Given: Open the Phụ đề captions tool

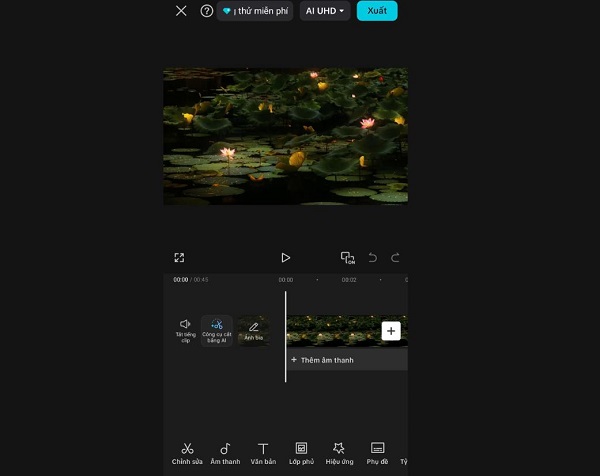Looking at the screenshot, I should point(377,453).
